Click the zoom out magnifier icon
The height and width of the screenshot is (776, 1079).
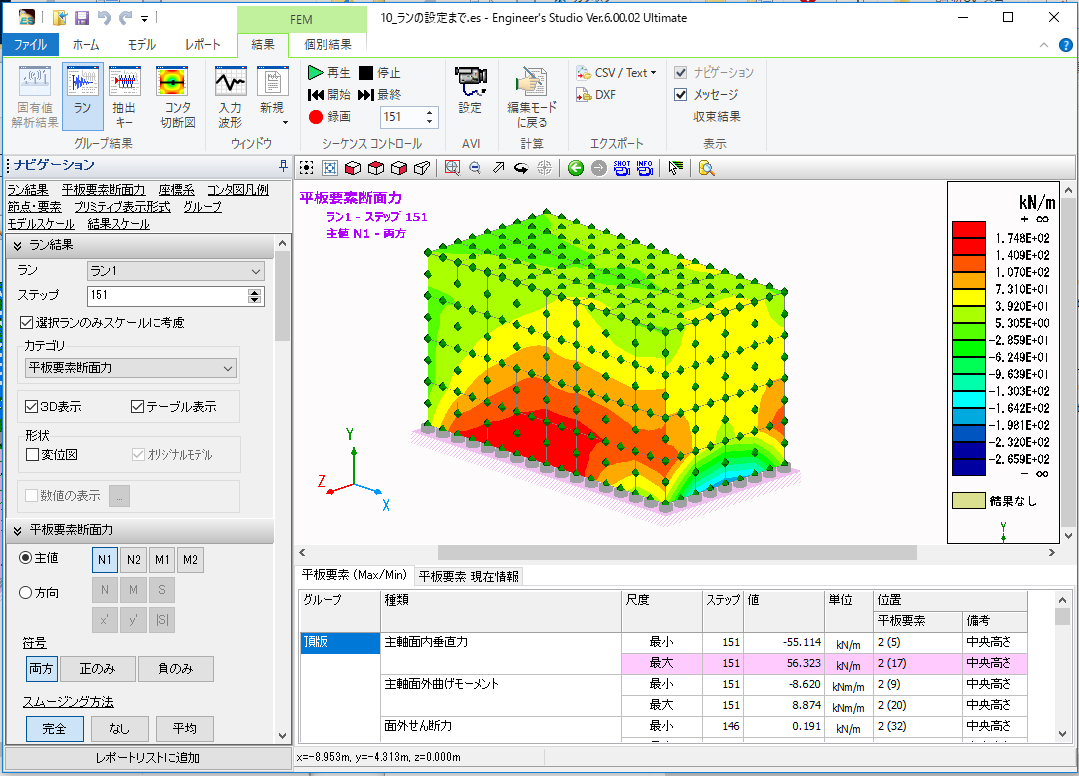pyautogui.click(x=475, y=168)
